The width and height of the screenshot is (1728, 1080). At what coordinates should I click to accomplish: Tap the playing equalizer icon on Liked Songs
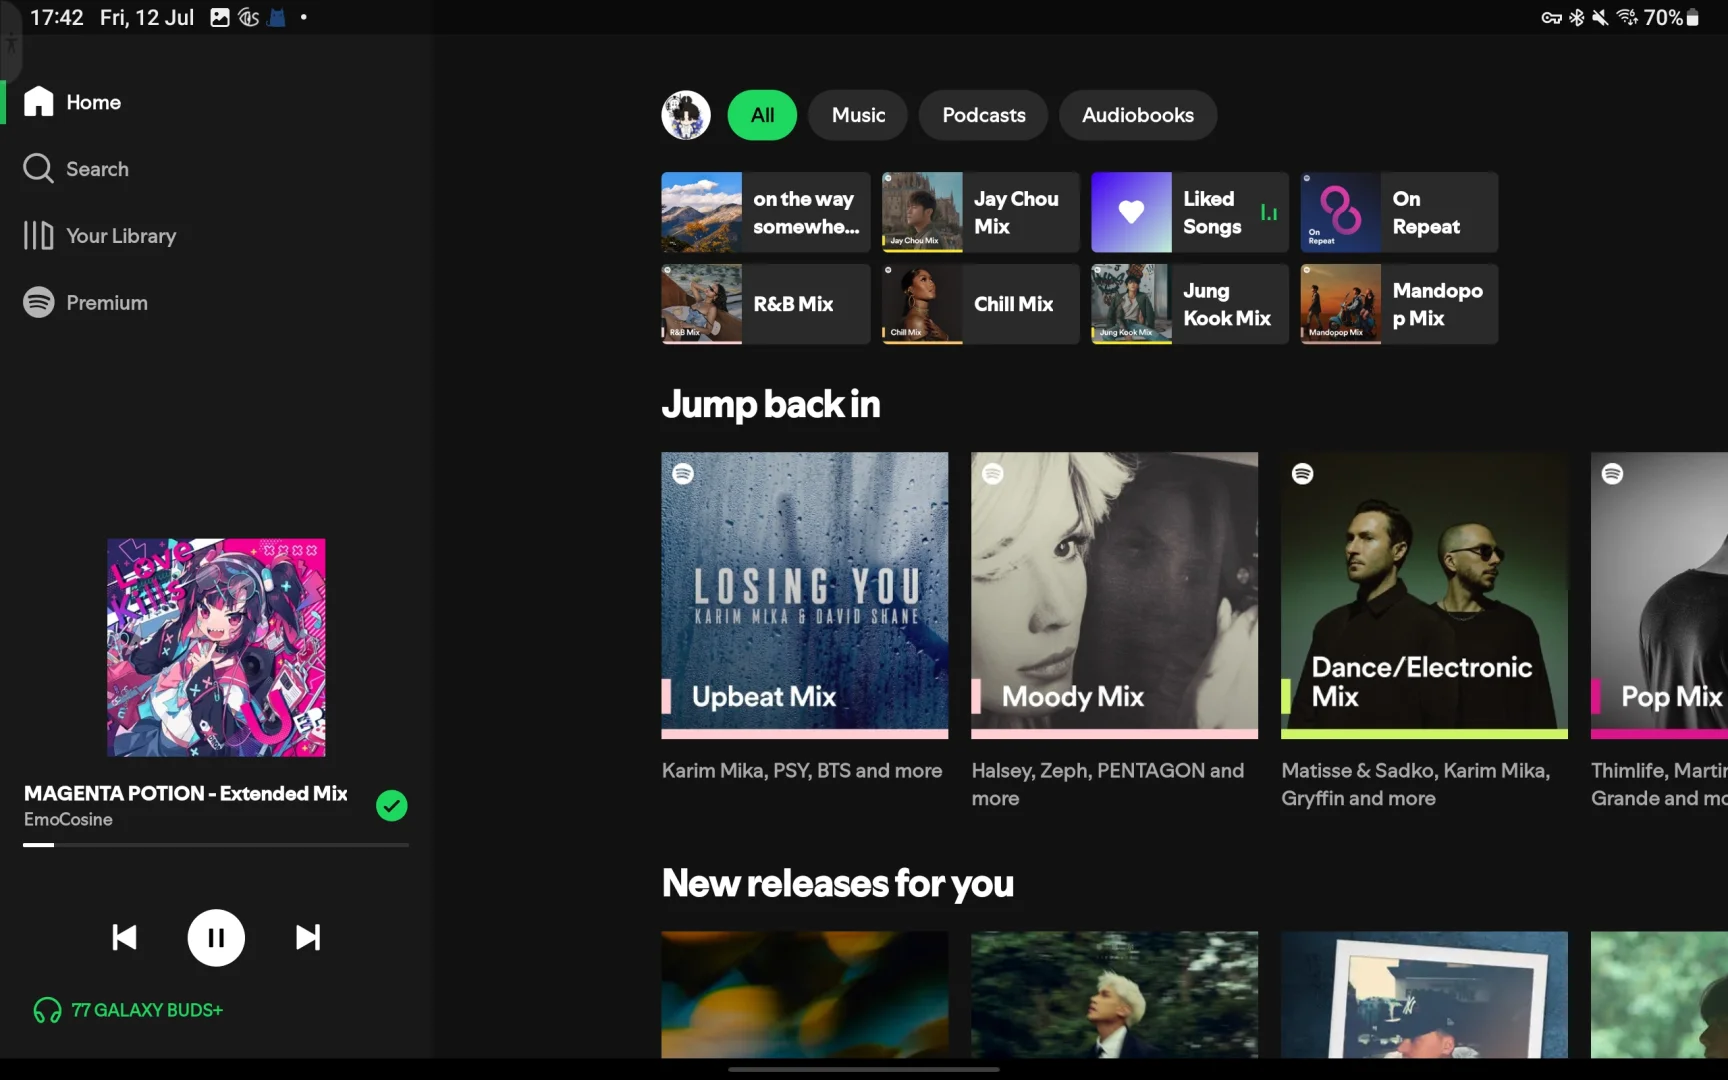[x=1269, y=212]
